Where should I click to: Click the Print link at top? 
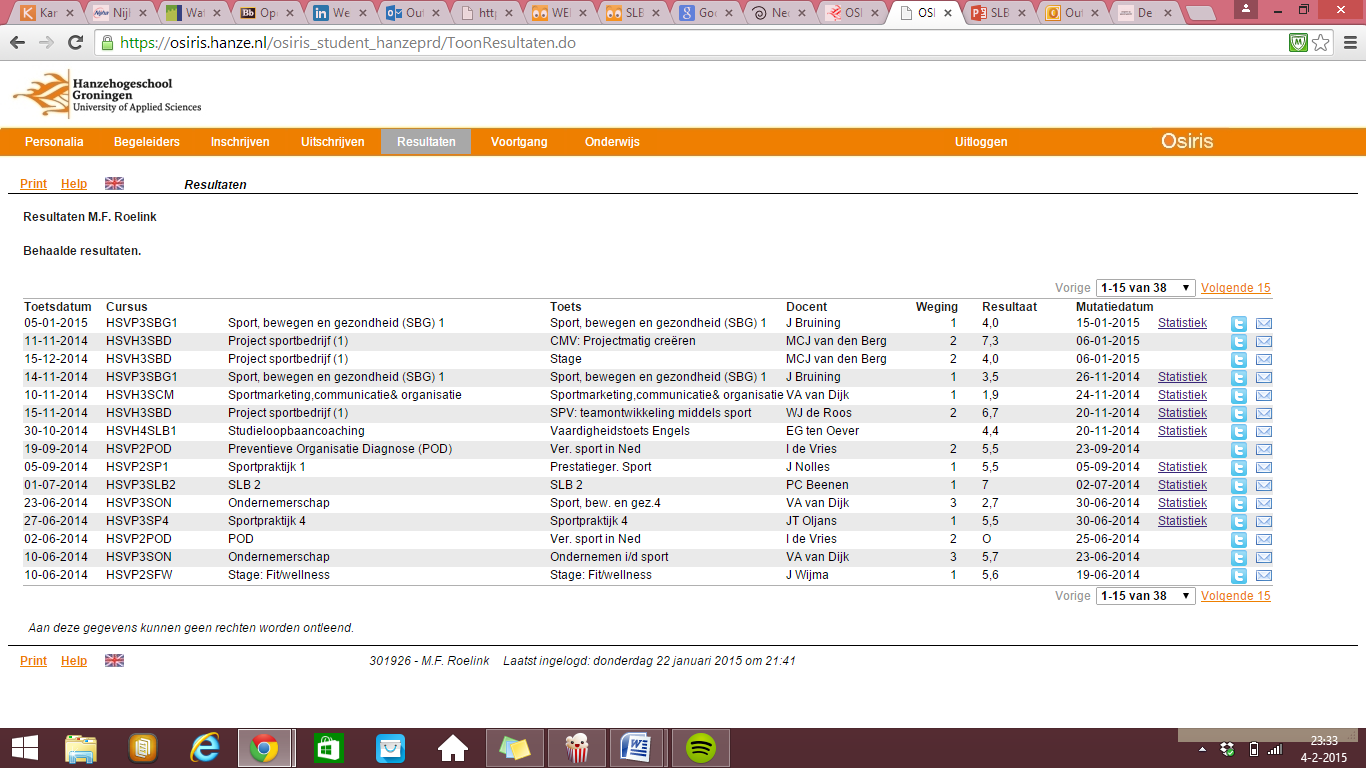click(x=33, y=184)
